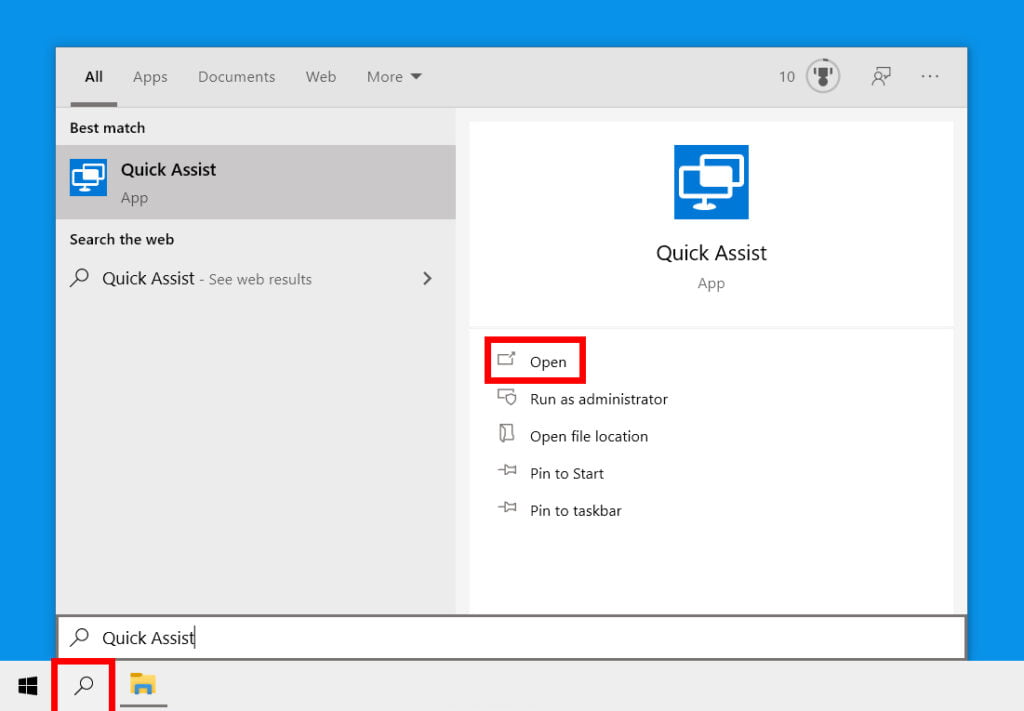Click the feedback person icon

coord(881,76)
